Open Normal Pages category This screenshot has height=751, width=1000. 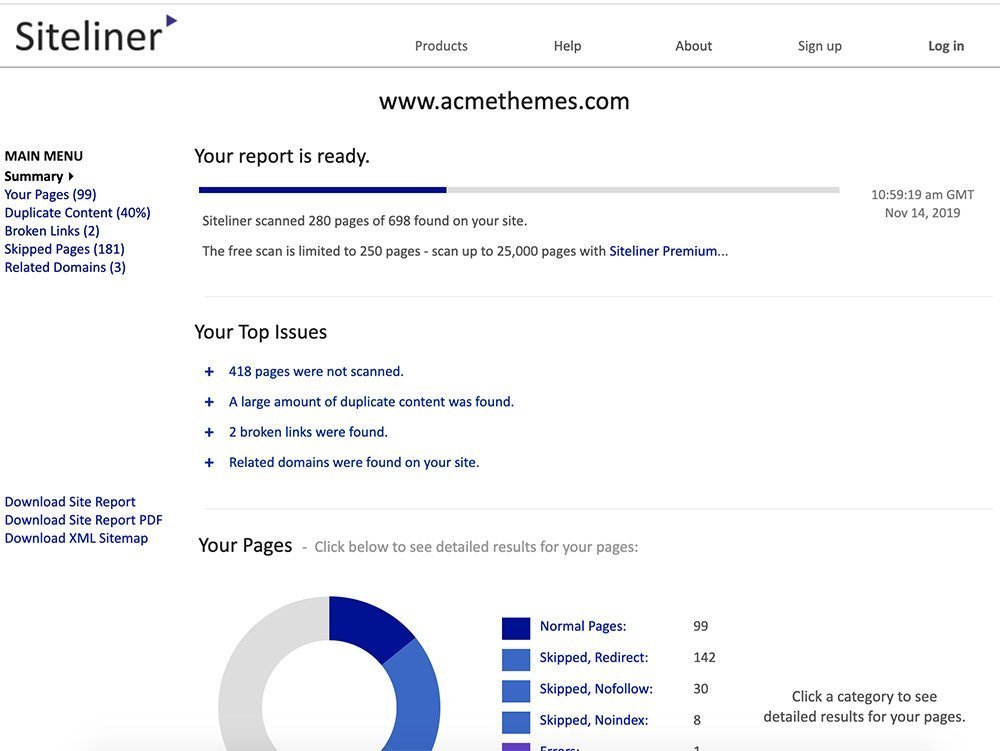click(x=583, y=626)
